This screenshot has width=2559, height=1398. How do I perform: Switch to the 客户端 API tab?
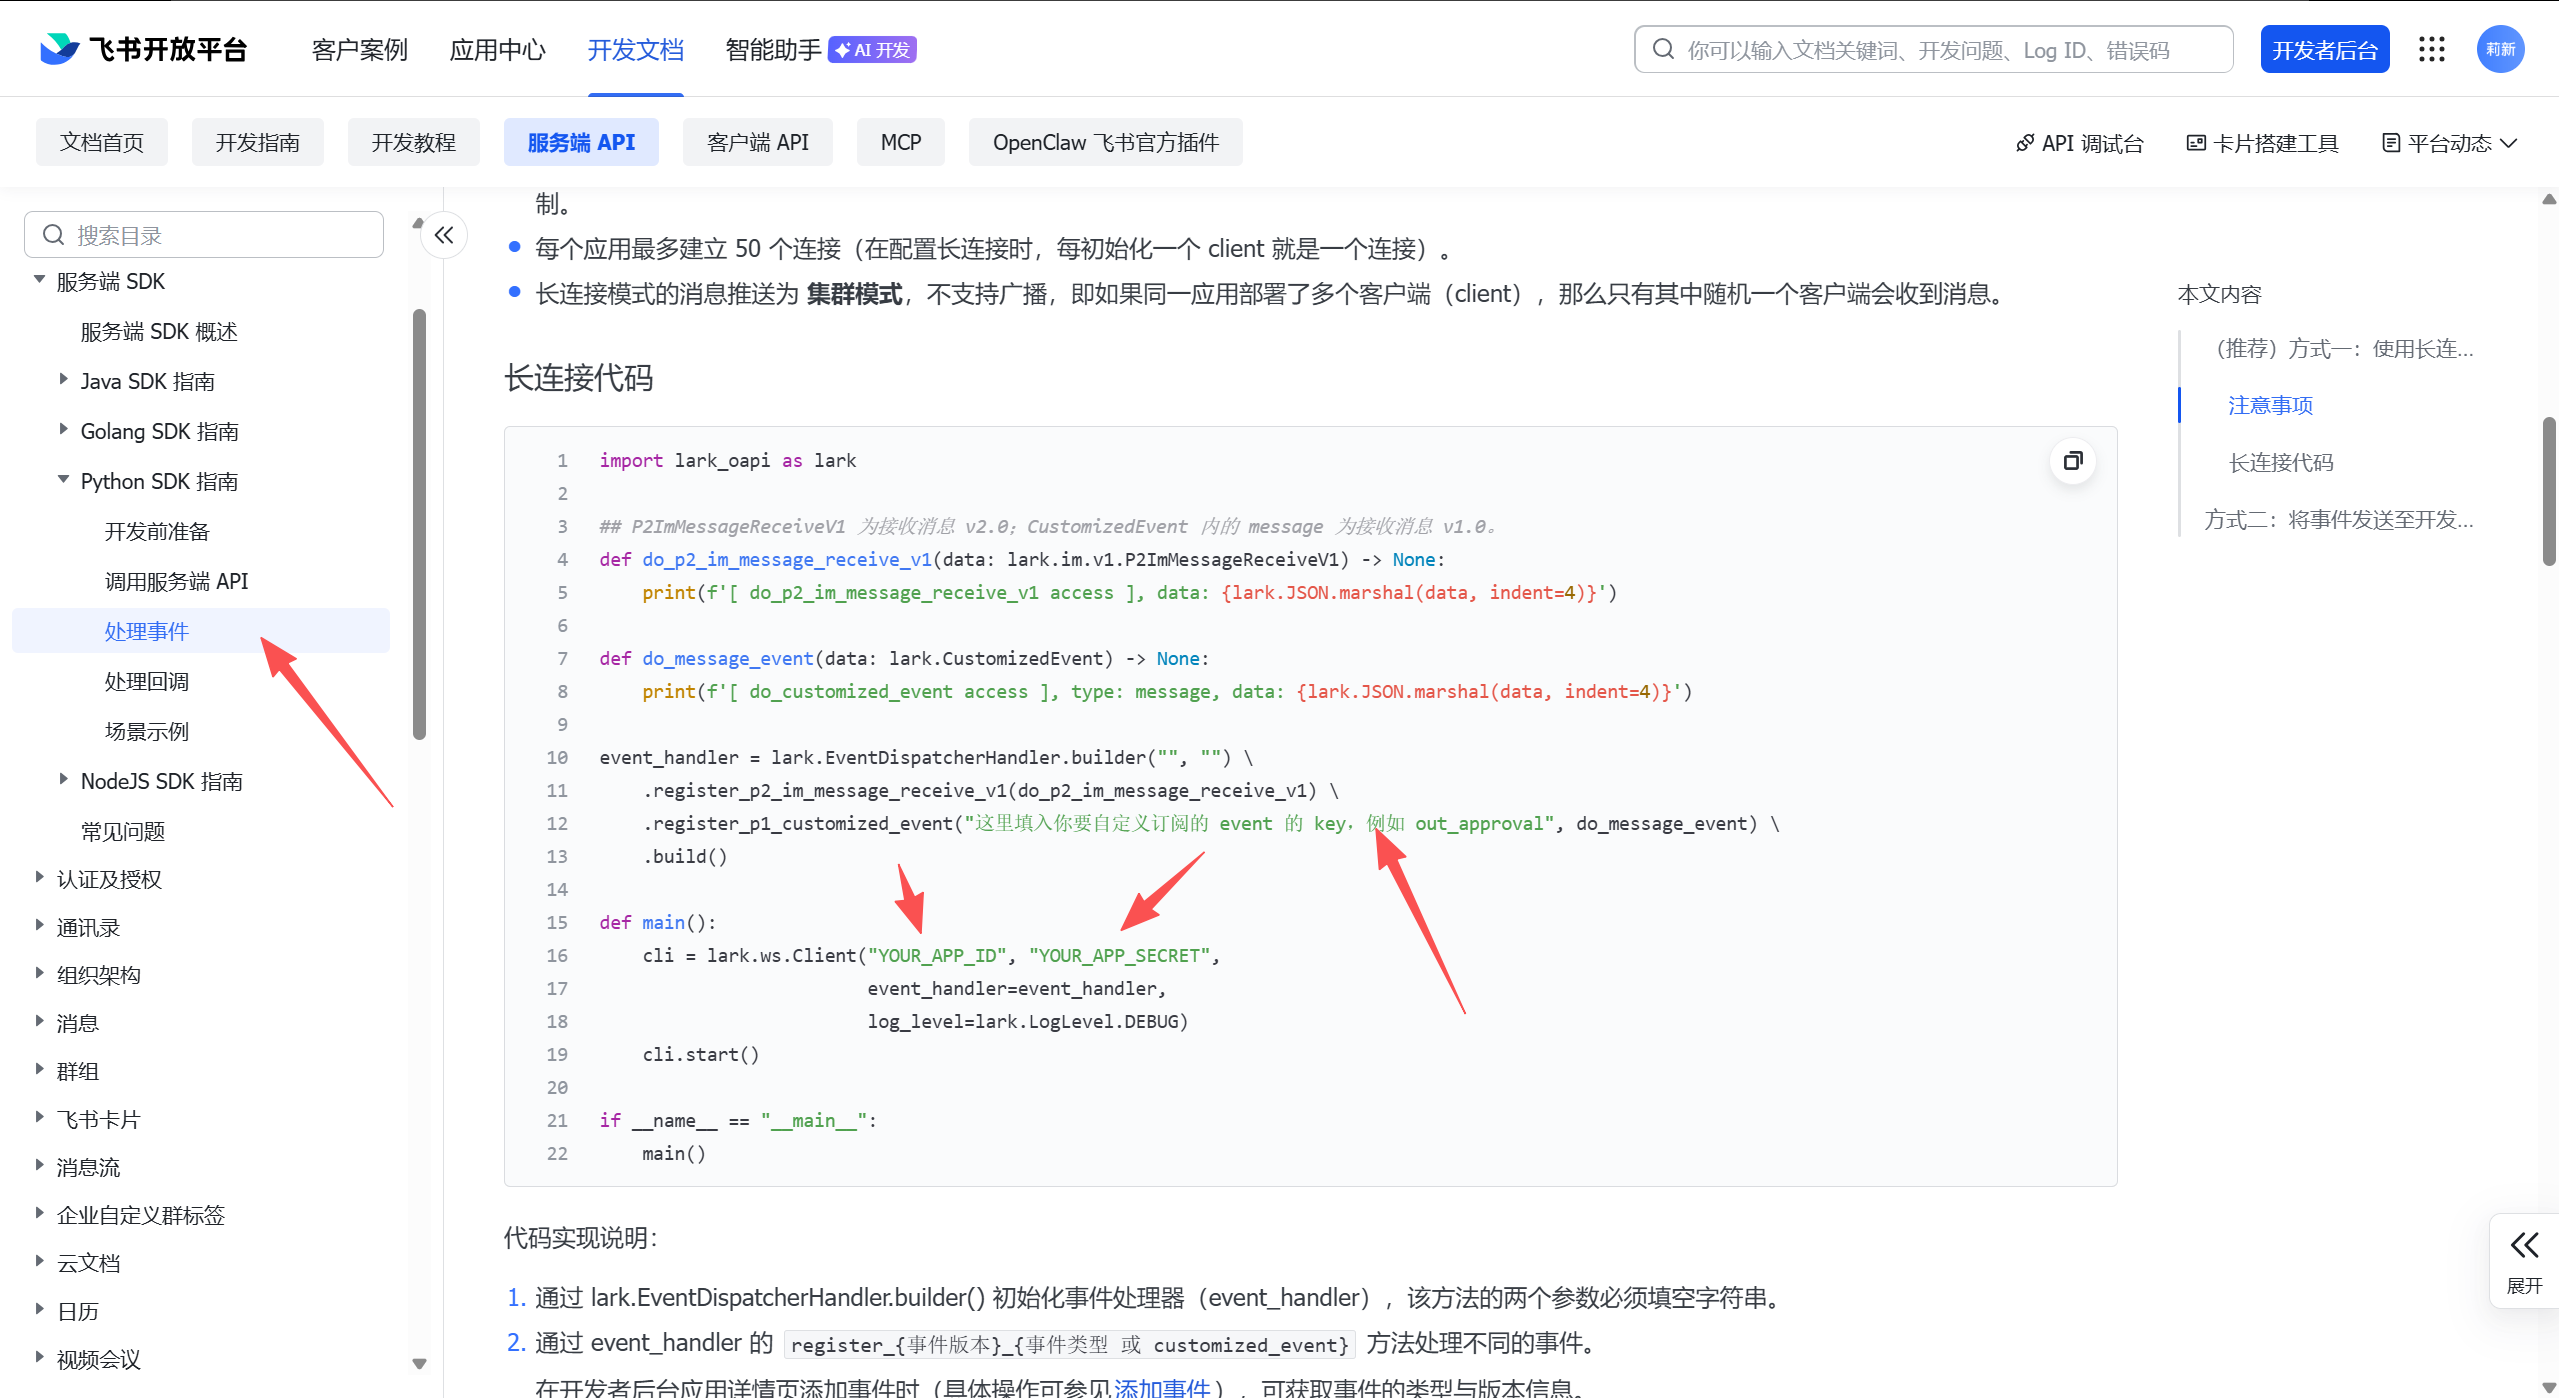757,142
